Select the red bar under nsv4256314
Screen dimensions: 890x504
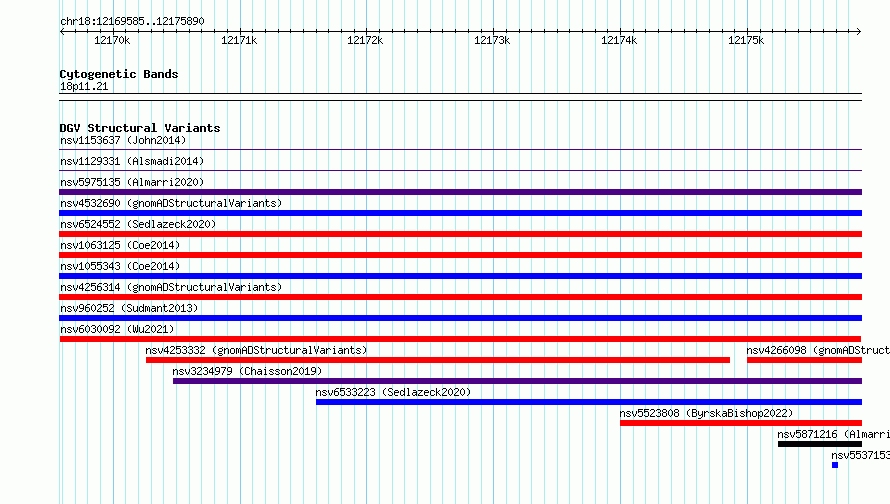click(460, 297)
